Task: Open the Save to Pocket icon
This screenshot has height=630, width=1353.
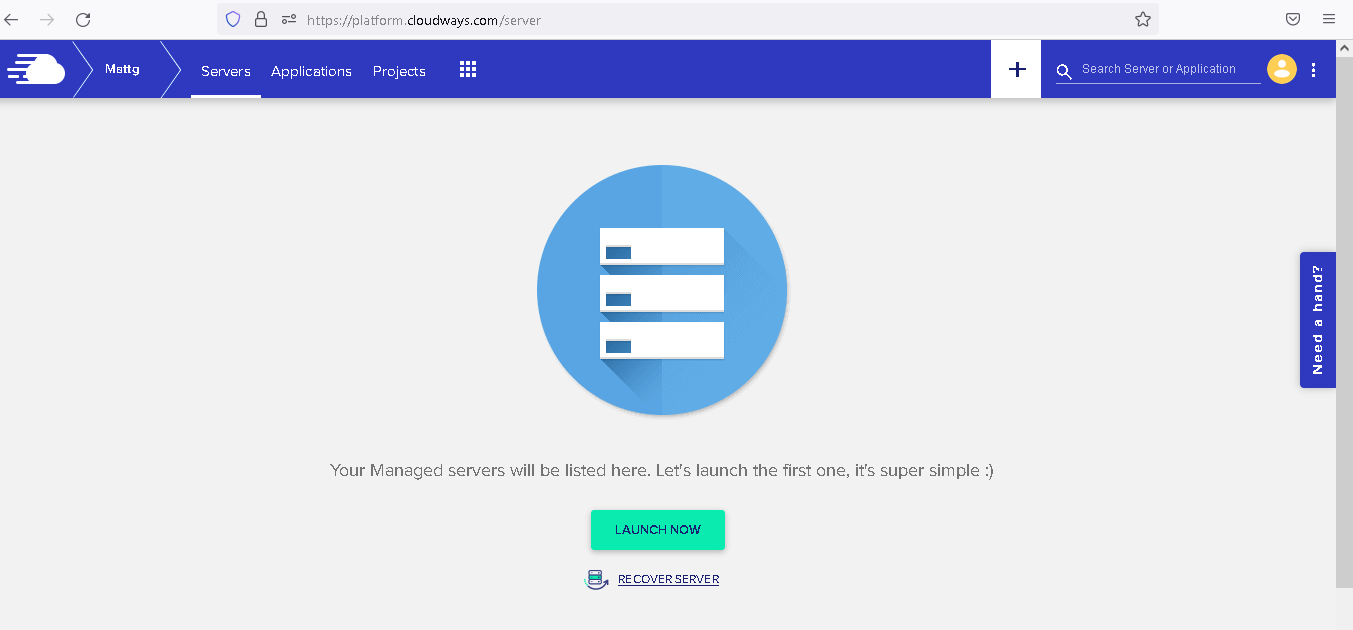Action: [x=1293, y=19]
